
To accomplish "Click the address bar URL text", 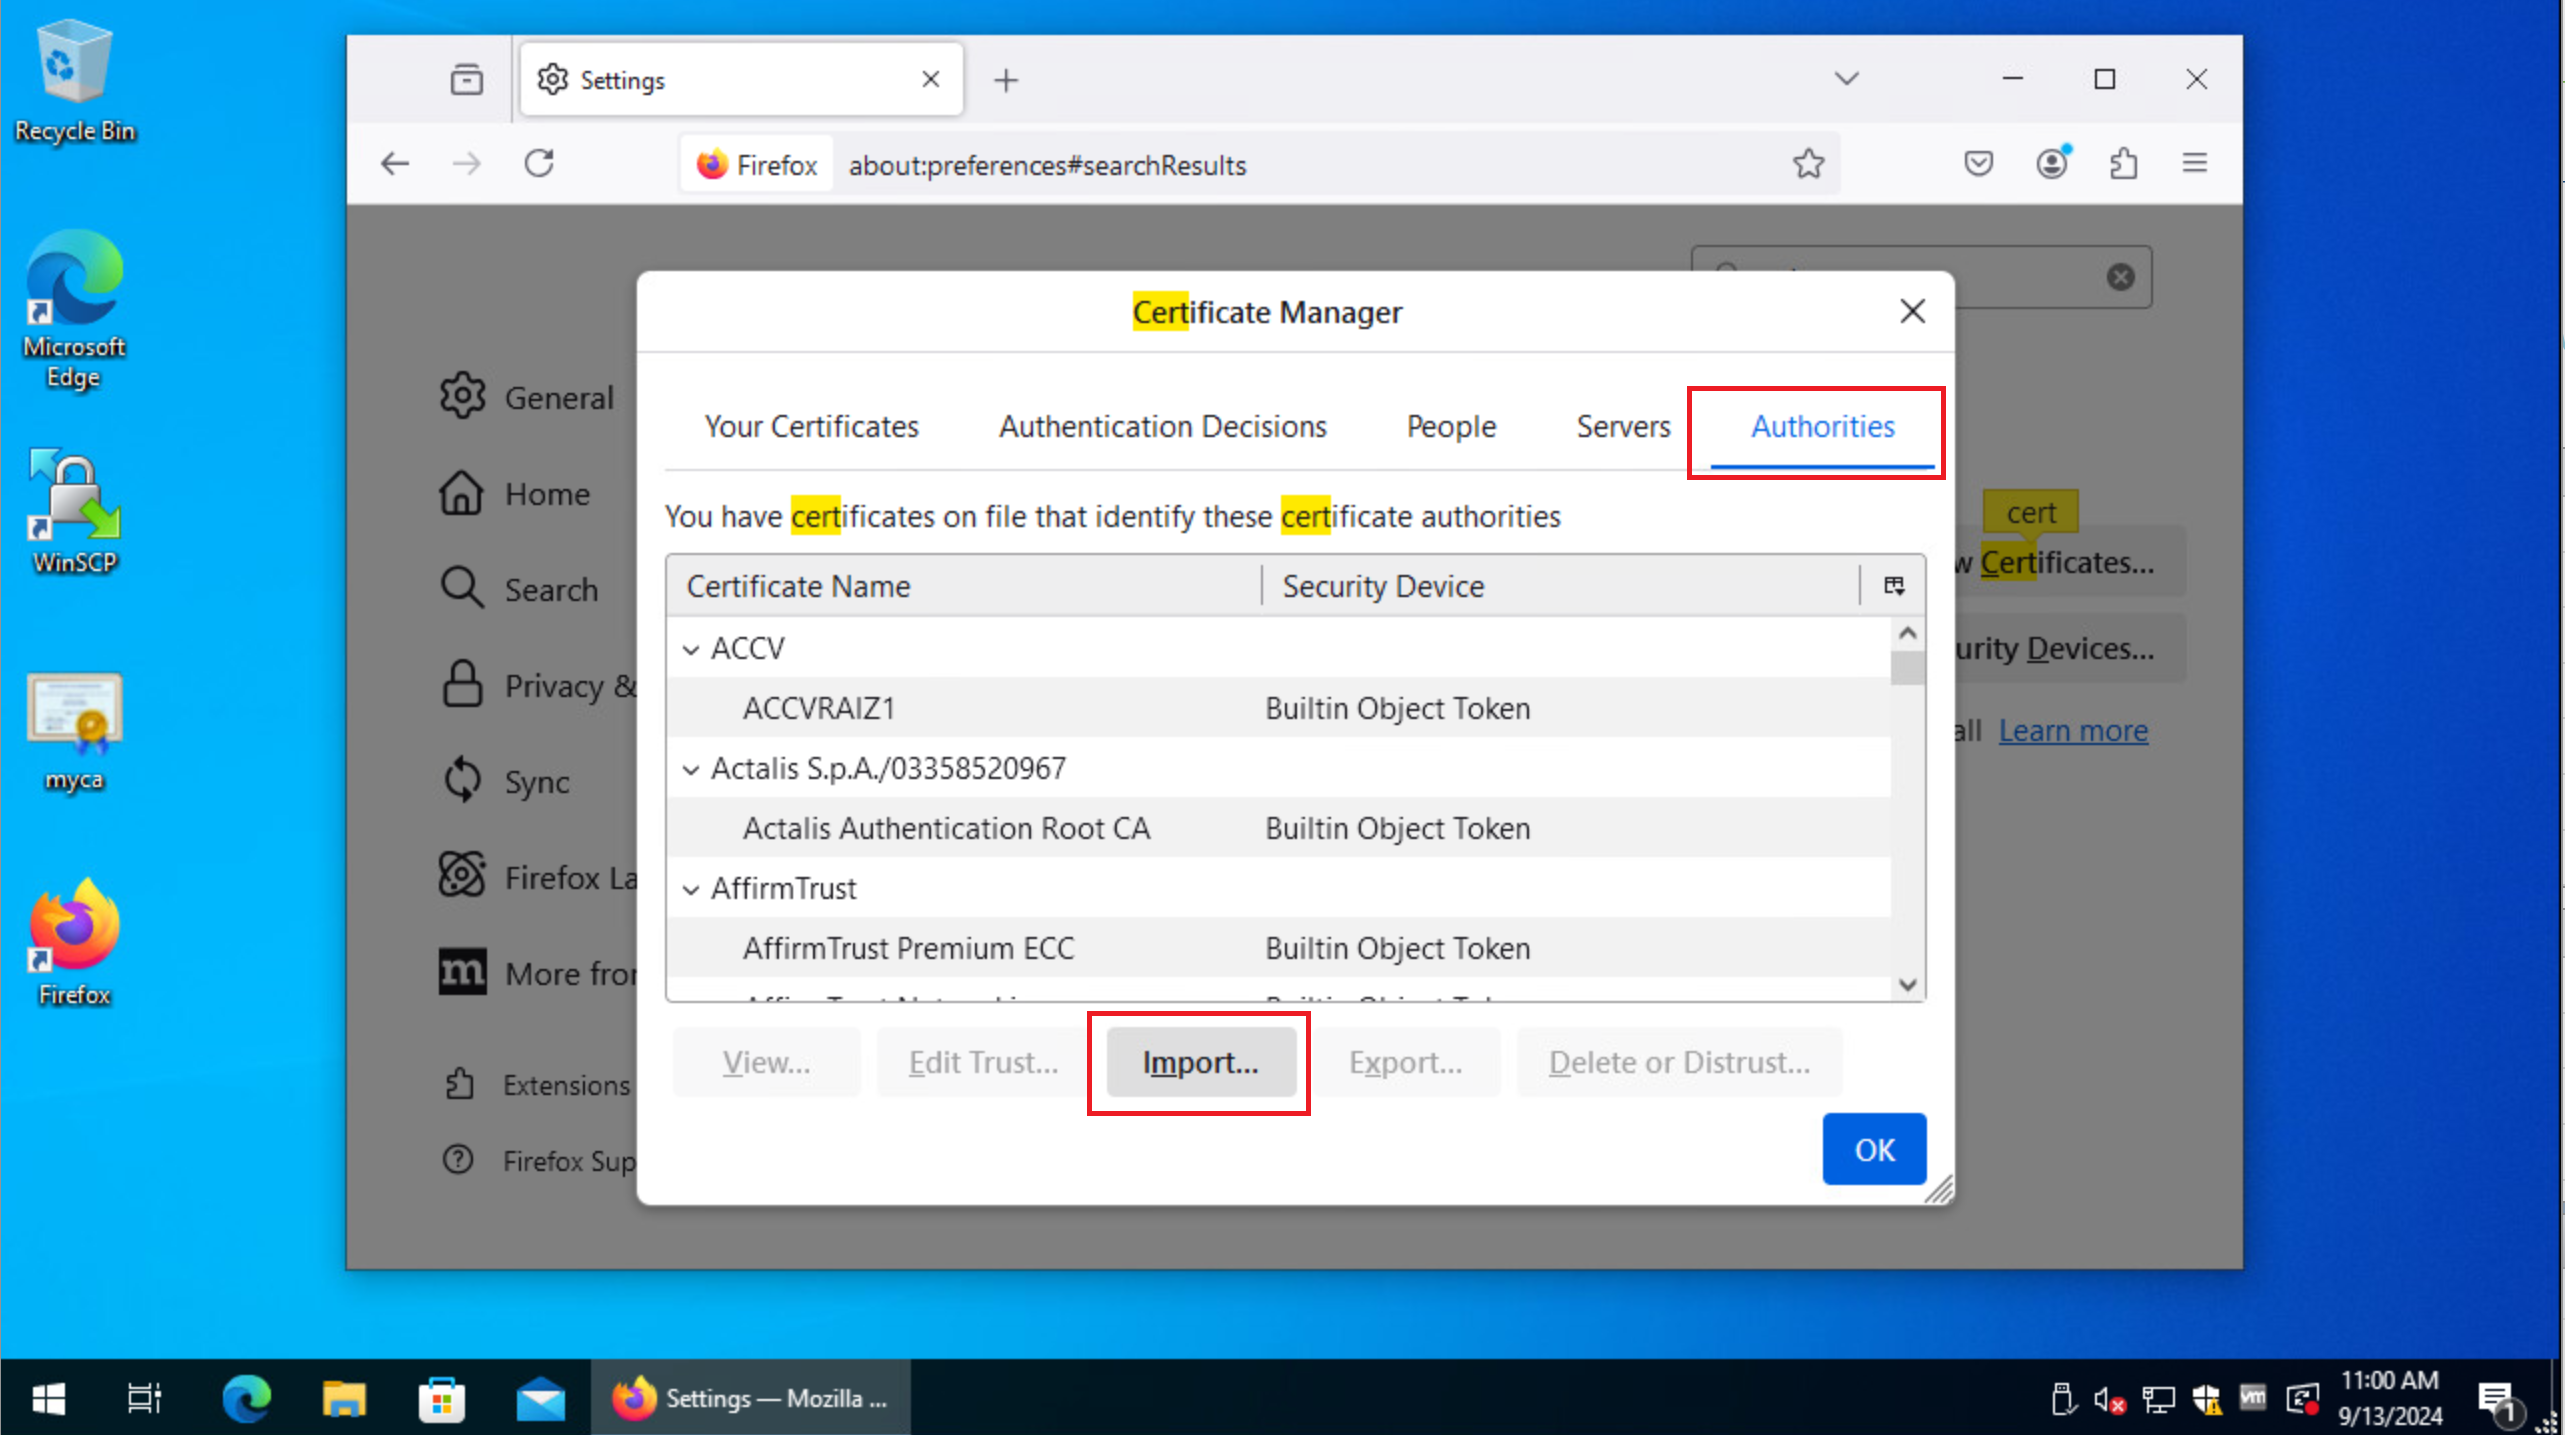I will pyautogui.click(x=1047, y=165).
